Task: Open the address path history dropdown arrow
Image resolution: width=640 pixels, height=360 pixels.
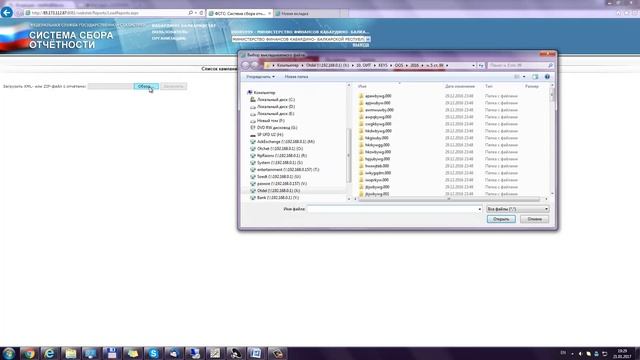Action: [473, 65]
